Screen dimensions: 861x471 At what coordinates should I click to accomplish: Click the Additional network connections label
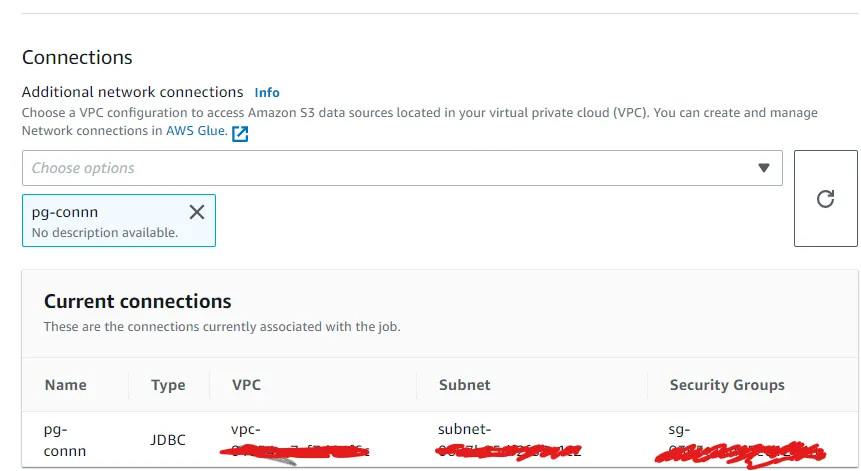pos(133,92)
